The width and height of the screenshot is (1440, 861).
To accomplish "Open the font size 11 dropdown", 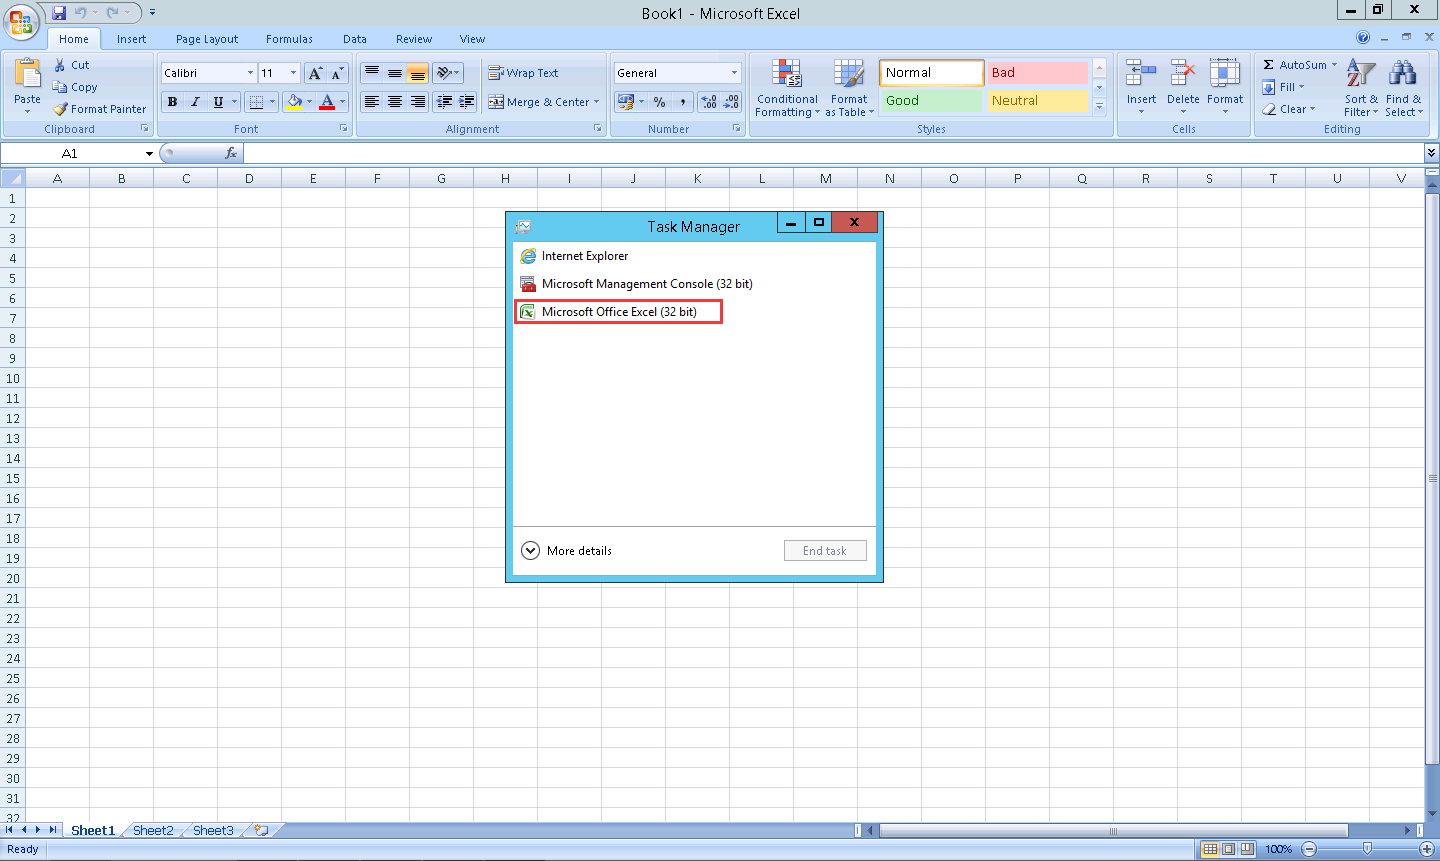I will point(293,73).
